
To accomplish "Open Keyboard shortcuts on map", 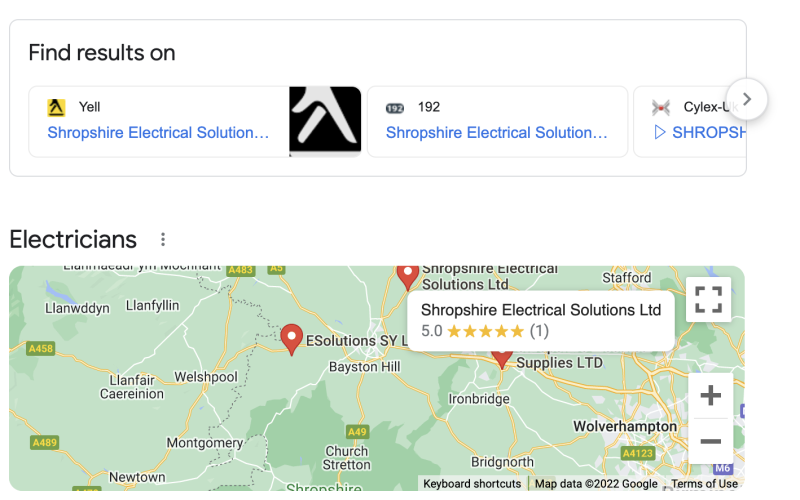I will [x=472, y=484].
